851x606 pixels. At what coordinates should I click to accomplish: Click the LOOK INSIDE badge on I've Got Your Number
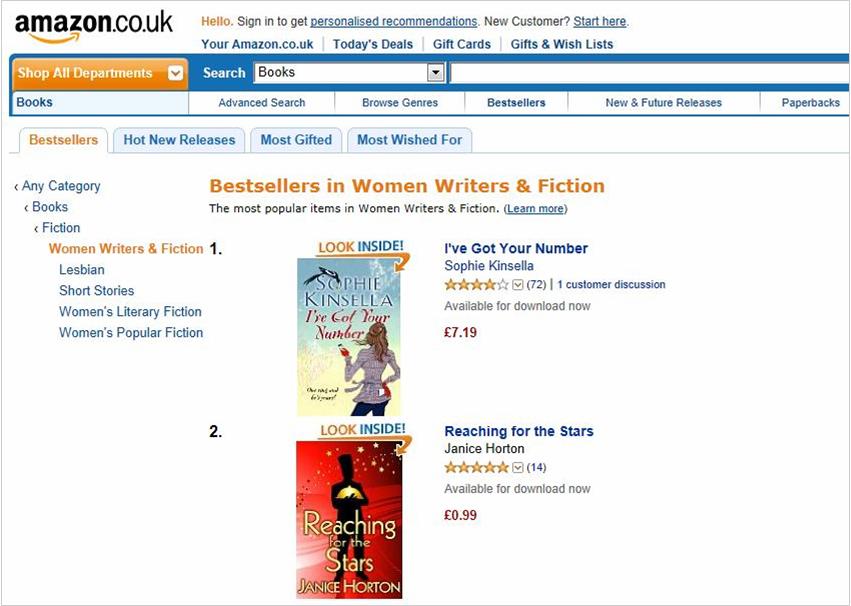click(361, 247)
